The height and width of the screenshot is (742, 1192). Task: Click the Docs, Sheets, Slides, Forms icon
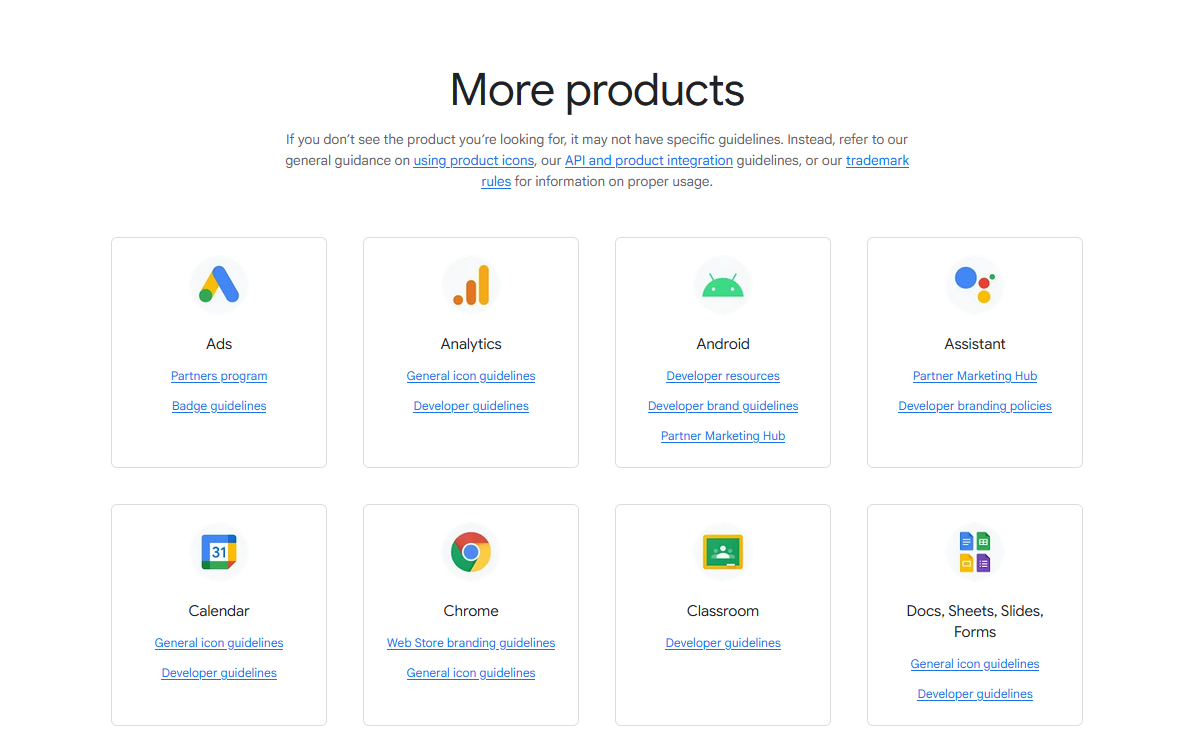(975, 552)
